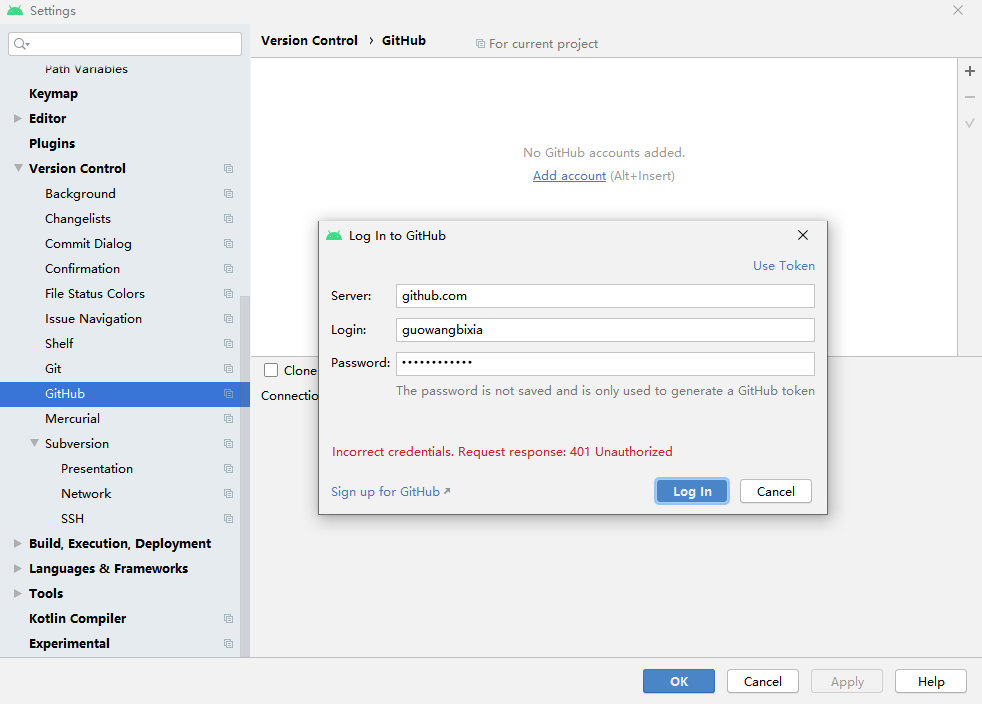Expand Languages & Frameworks section

18,569
